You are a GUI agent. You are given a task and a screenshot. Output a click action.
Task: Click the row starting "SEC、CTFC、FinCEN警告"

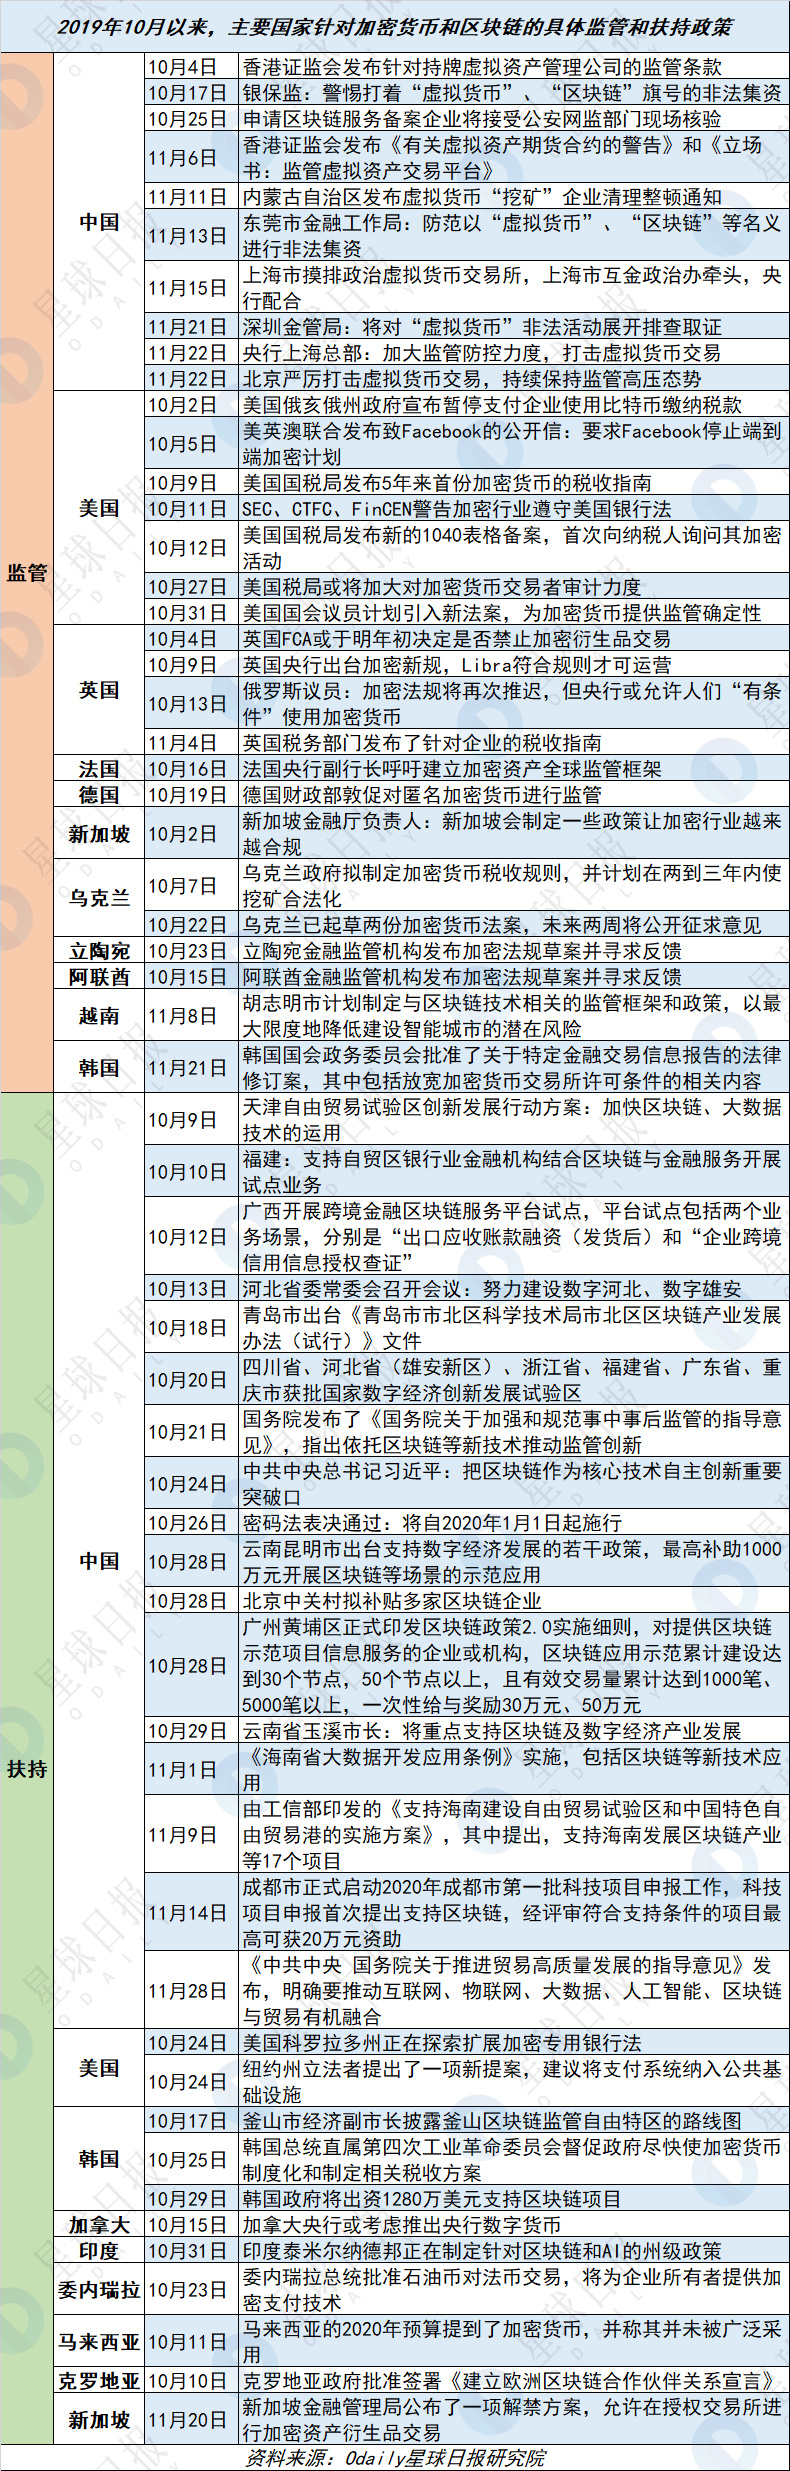pyautogui.click(x=514, y=509)
